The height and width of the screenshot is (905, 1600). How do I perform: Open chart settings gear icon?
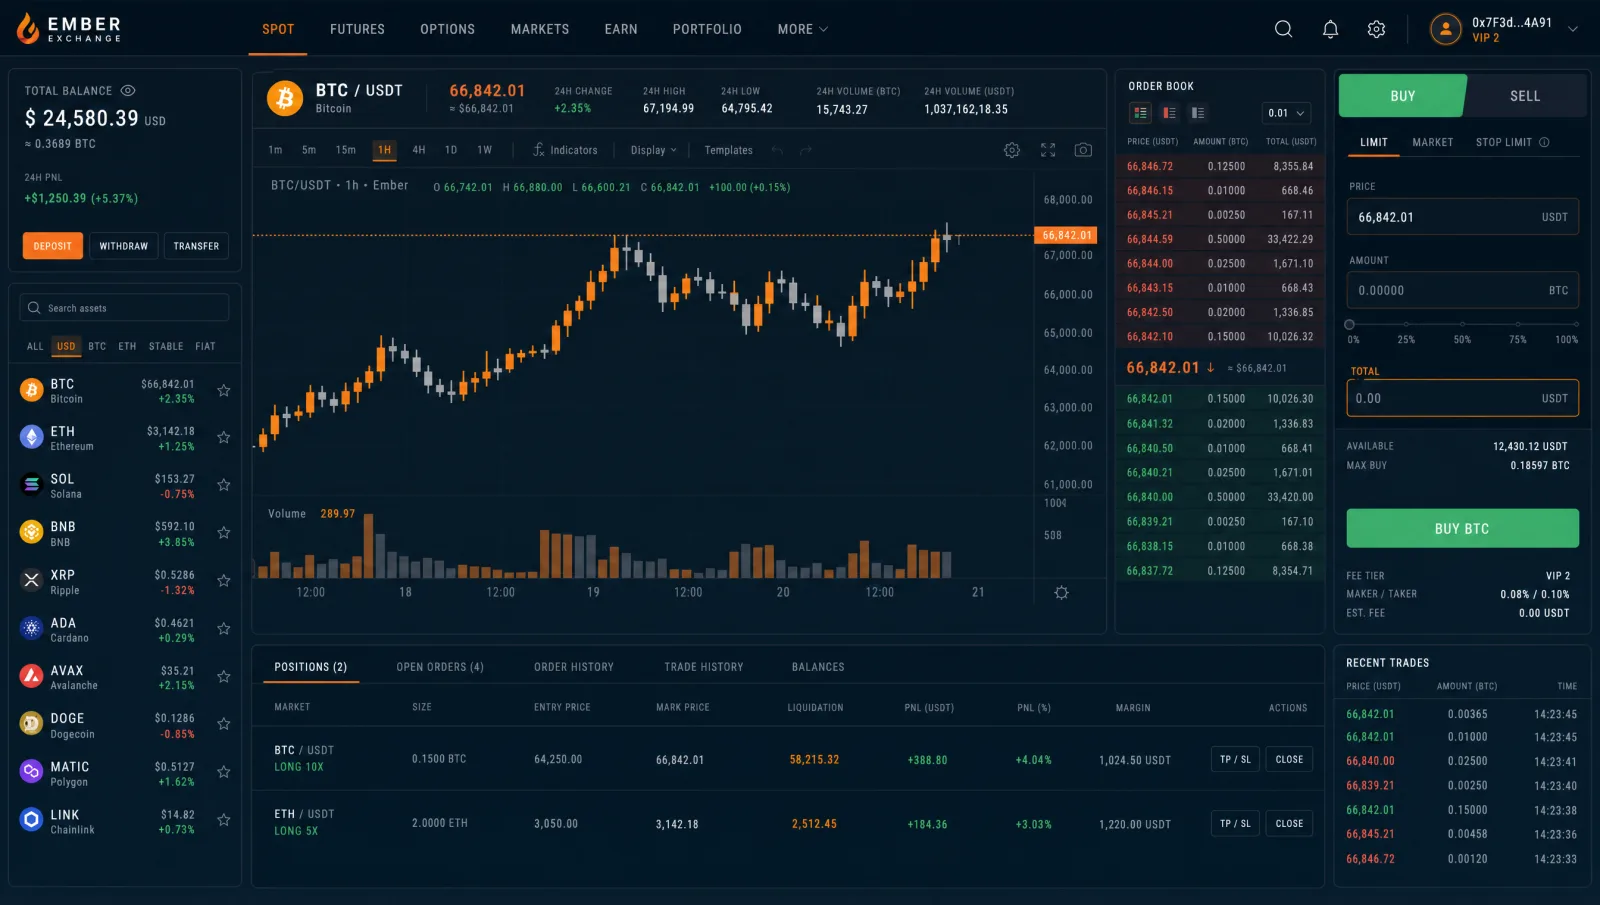point(1012,150)
